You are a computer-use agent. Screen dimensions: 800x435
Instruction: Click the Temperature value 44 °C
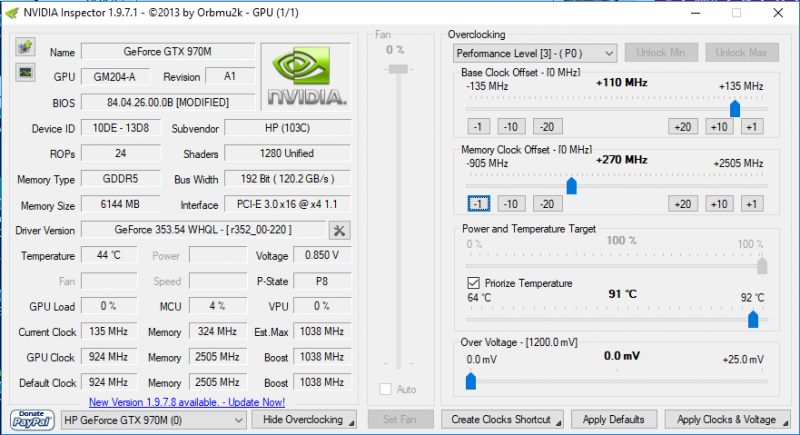point(109,255)
